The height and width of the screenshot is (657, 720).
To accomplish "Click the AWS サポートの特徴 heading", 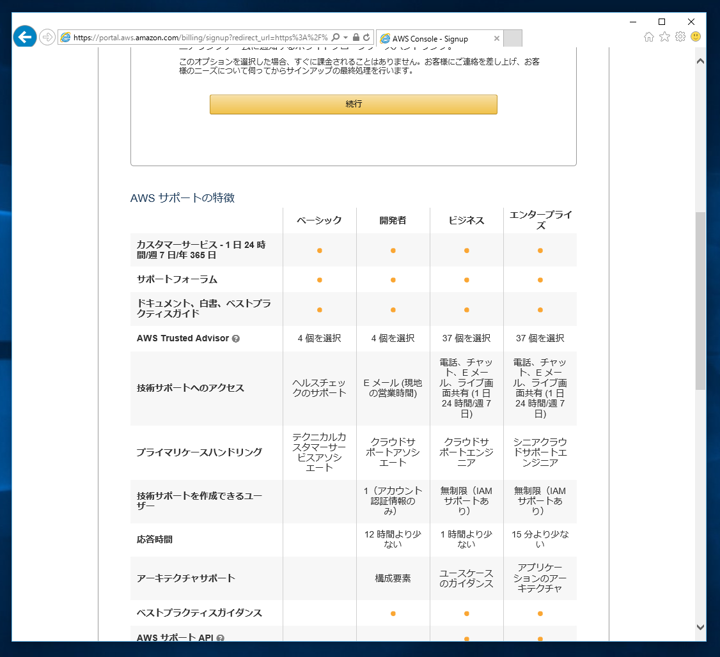I will 182,198.
